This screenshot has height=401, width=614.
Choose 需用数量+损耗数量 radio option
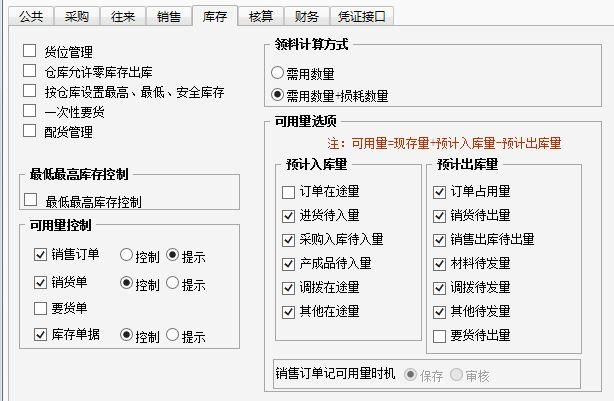point(277,94)
